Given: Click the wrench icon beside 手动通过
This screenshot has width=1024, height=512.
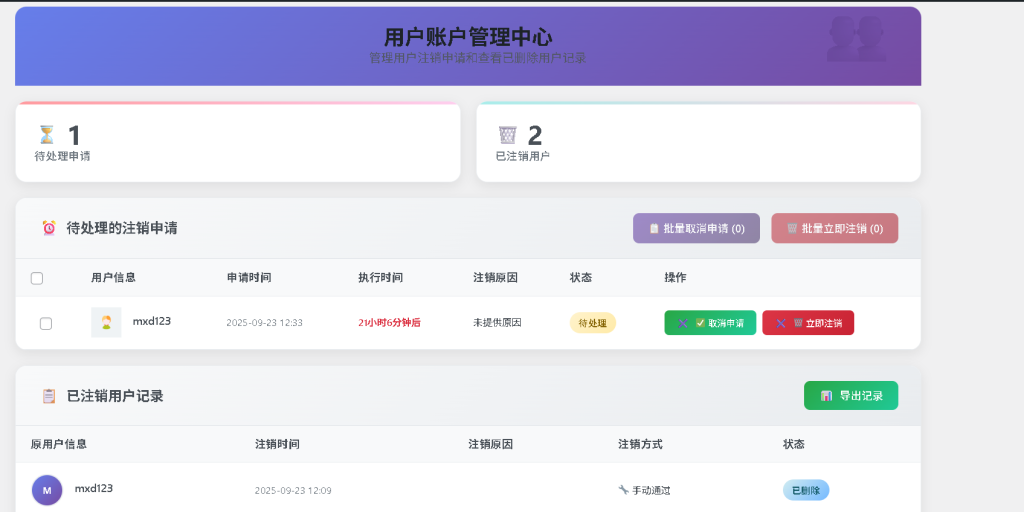Looking at the screenshot, I should (623, 490).
